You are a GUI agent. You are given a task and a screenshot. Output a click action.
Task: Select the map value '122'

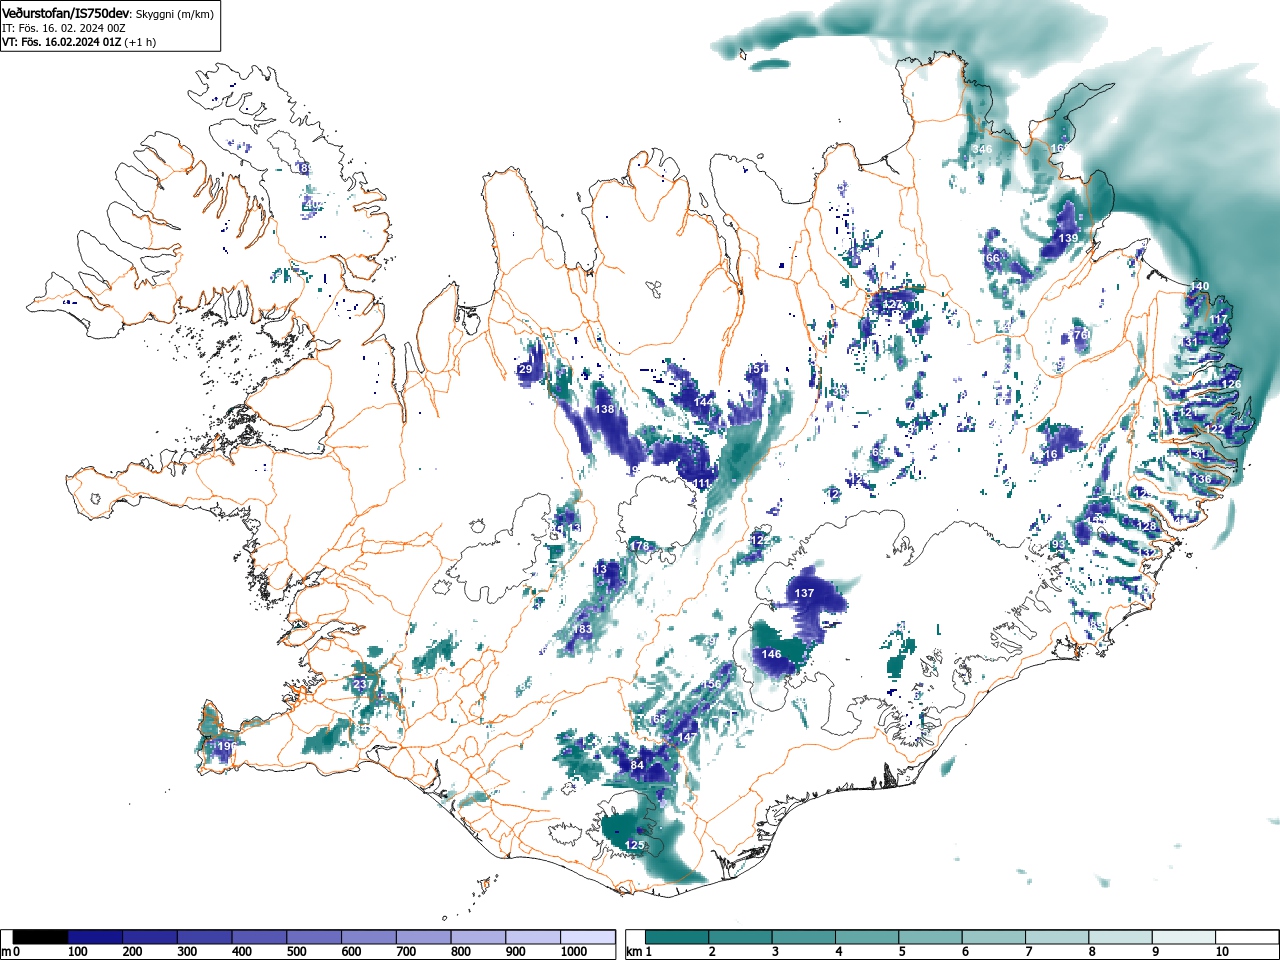1214,429
